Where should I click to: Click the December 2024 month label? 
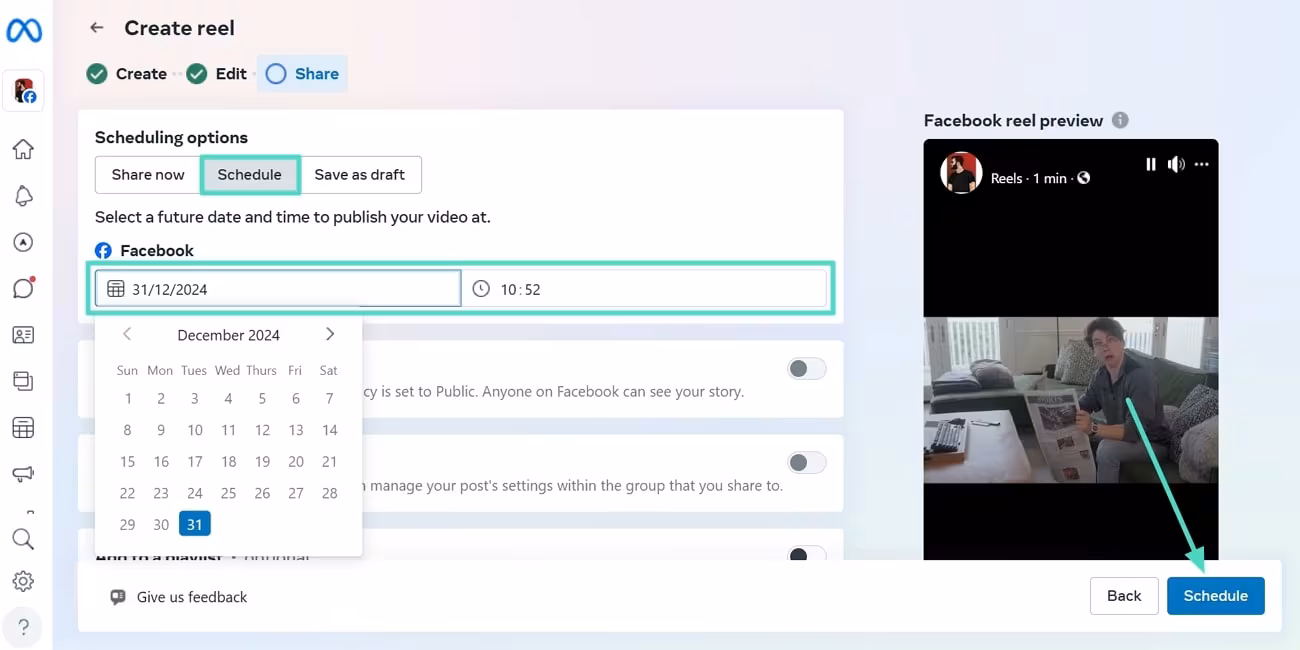point(228,335)
